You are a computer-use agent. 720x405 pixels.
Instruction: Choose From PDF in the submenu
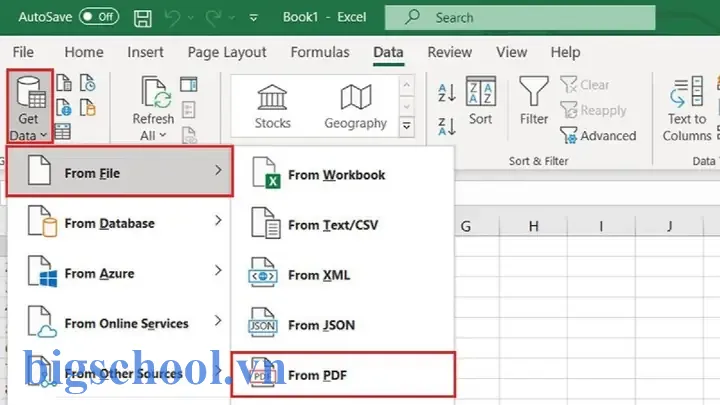pyautogui.click(x=343, y=374)
